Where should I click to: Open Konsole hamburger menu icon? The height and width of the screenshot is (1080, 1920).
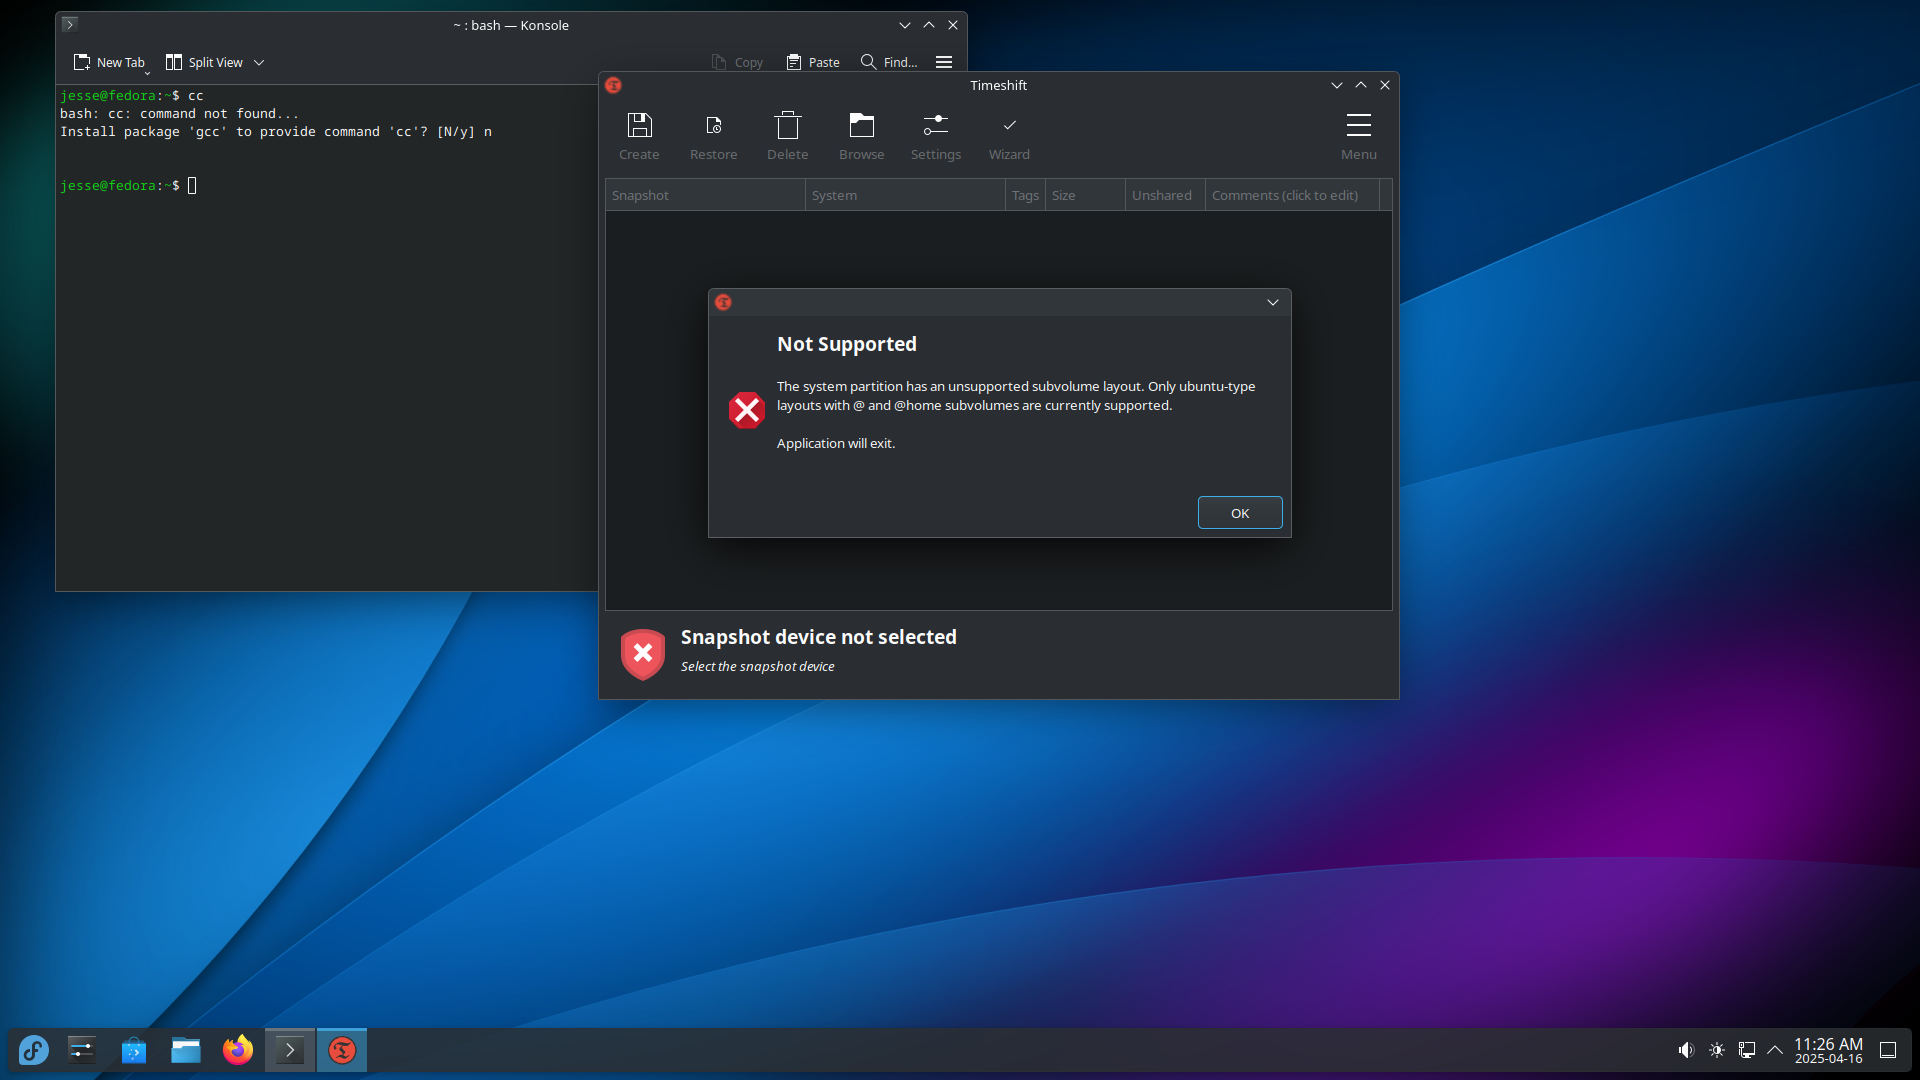click(x=943, y=62)
